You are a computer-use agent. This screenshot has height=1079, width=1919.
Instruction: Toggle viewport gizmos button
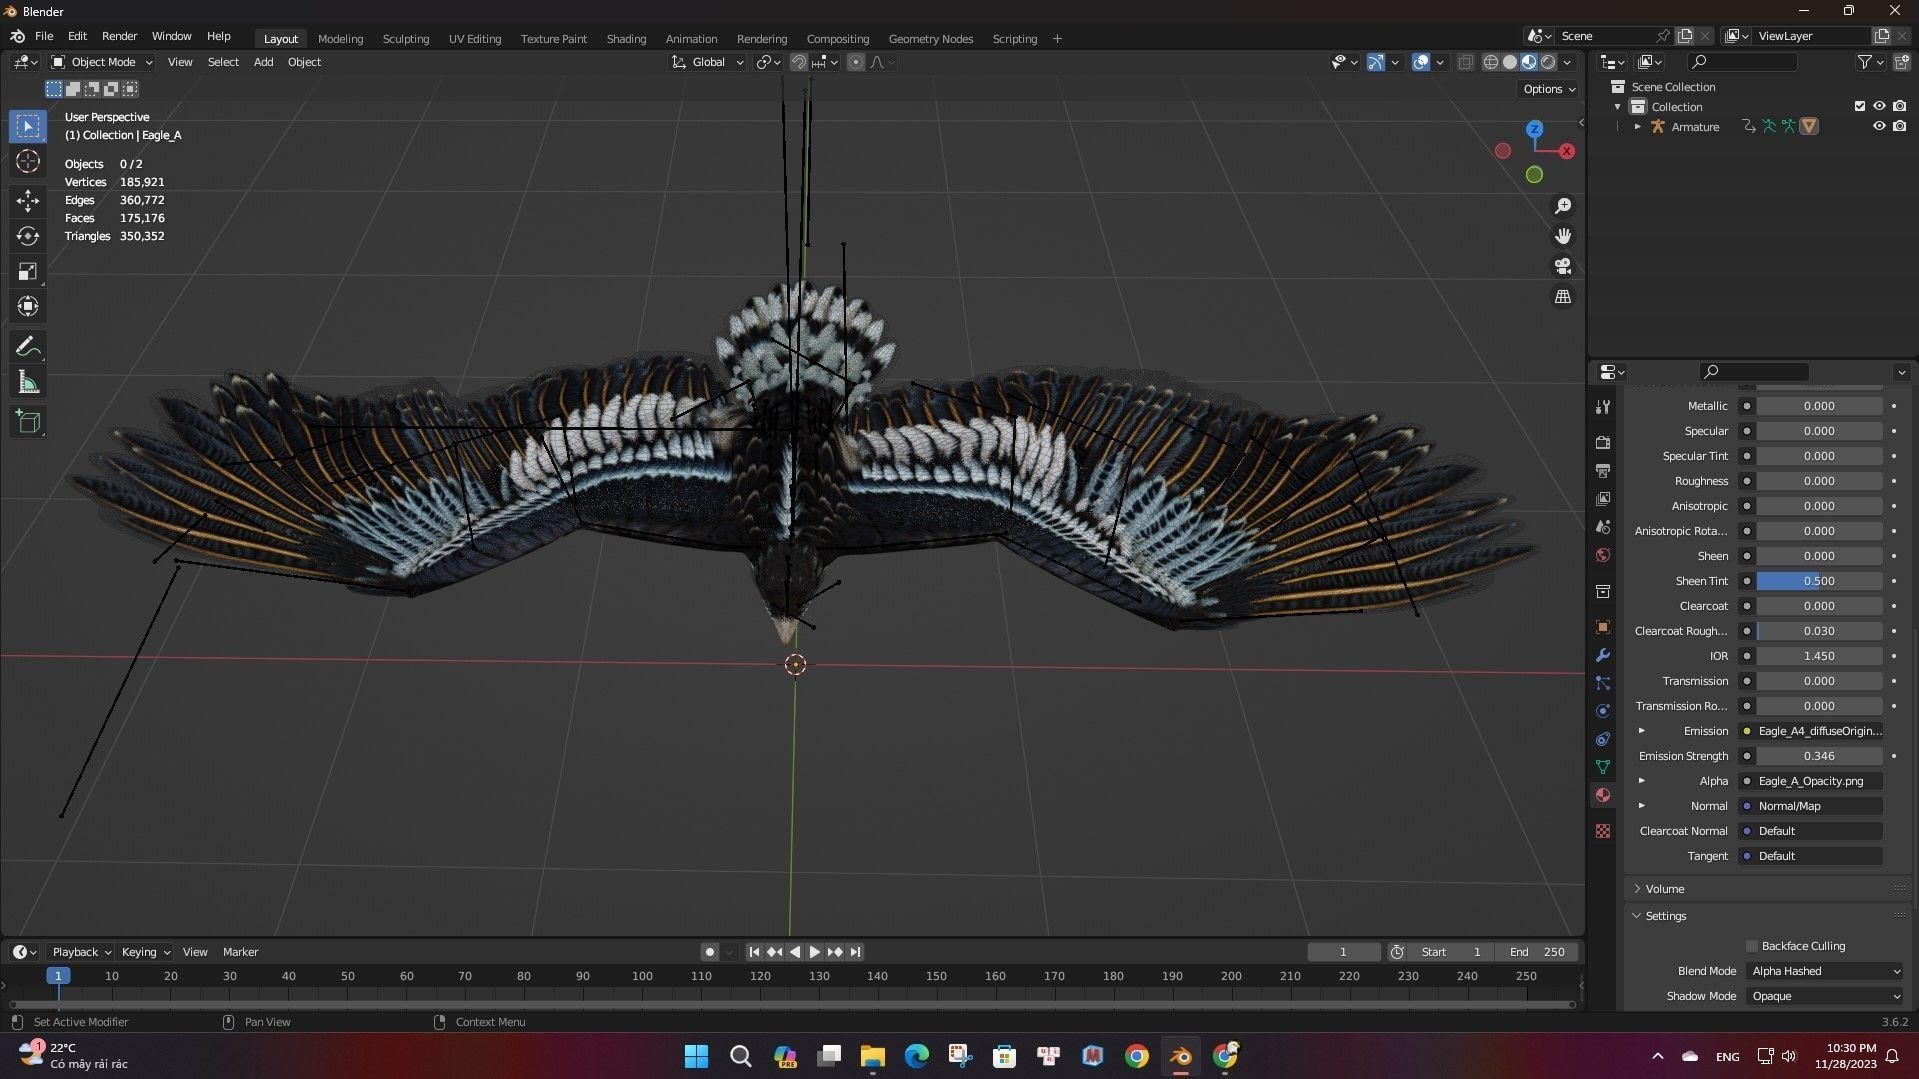[x=1376, y=62]
